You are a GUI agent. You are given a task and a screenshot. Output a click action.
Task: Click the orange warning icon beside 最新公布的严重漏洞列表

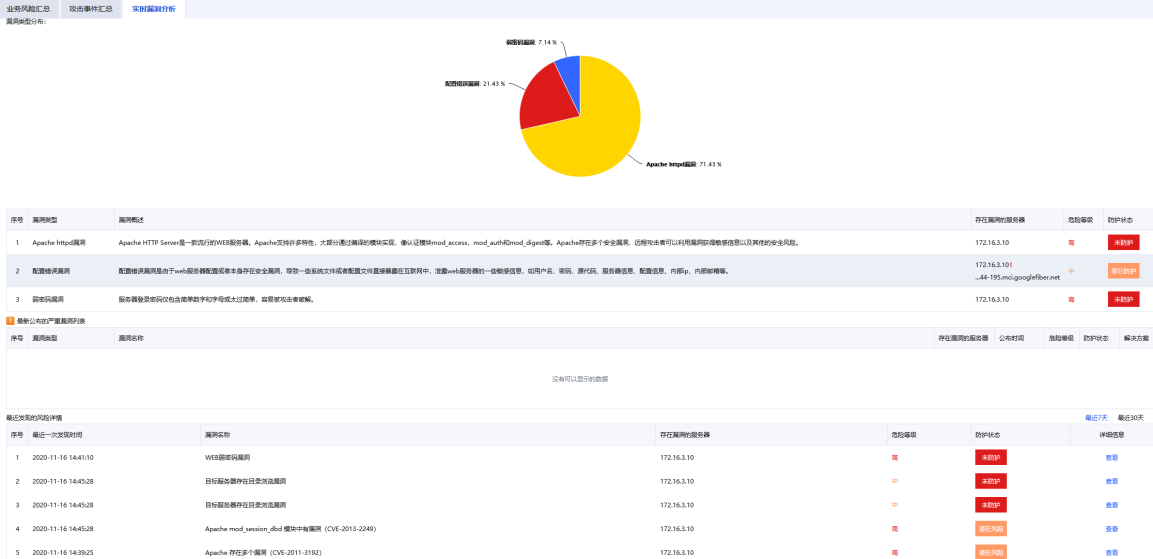click(x=10, y=321)
